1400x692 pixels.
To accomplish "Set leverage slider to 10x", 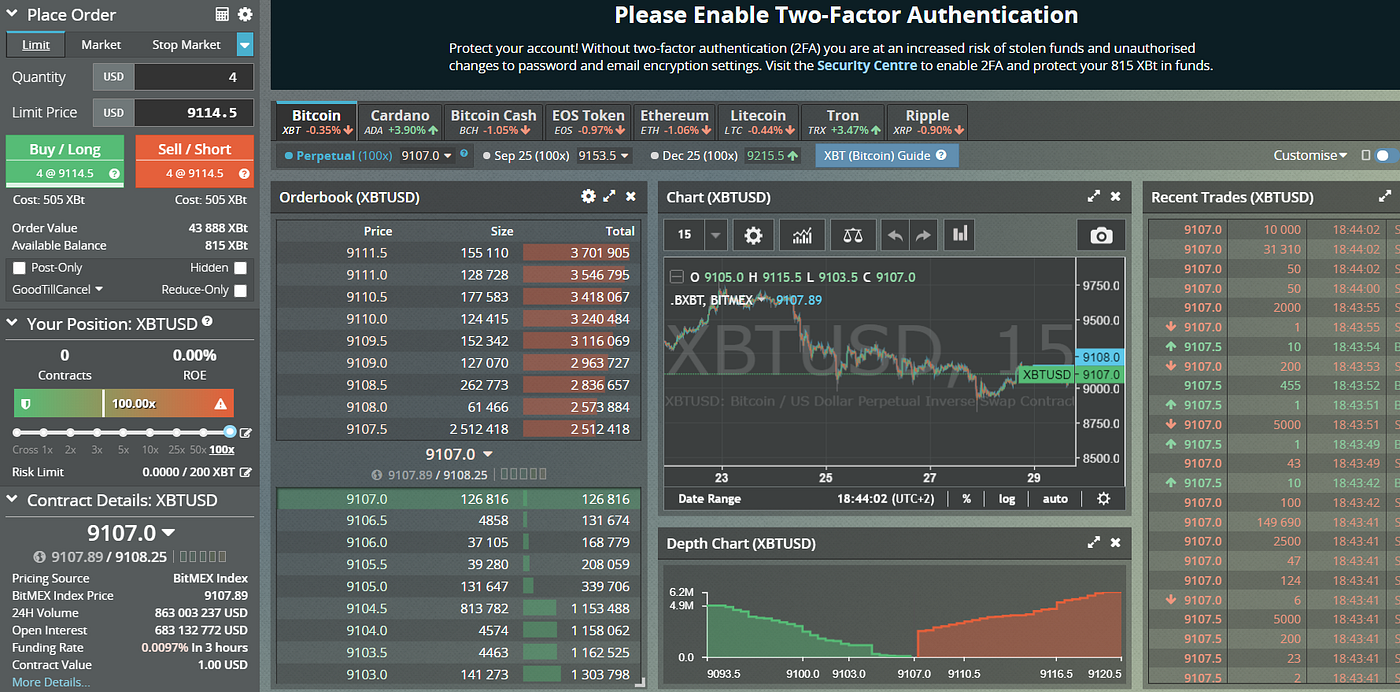I will 150,432.
